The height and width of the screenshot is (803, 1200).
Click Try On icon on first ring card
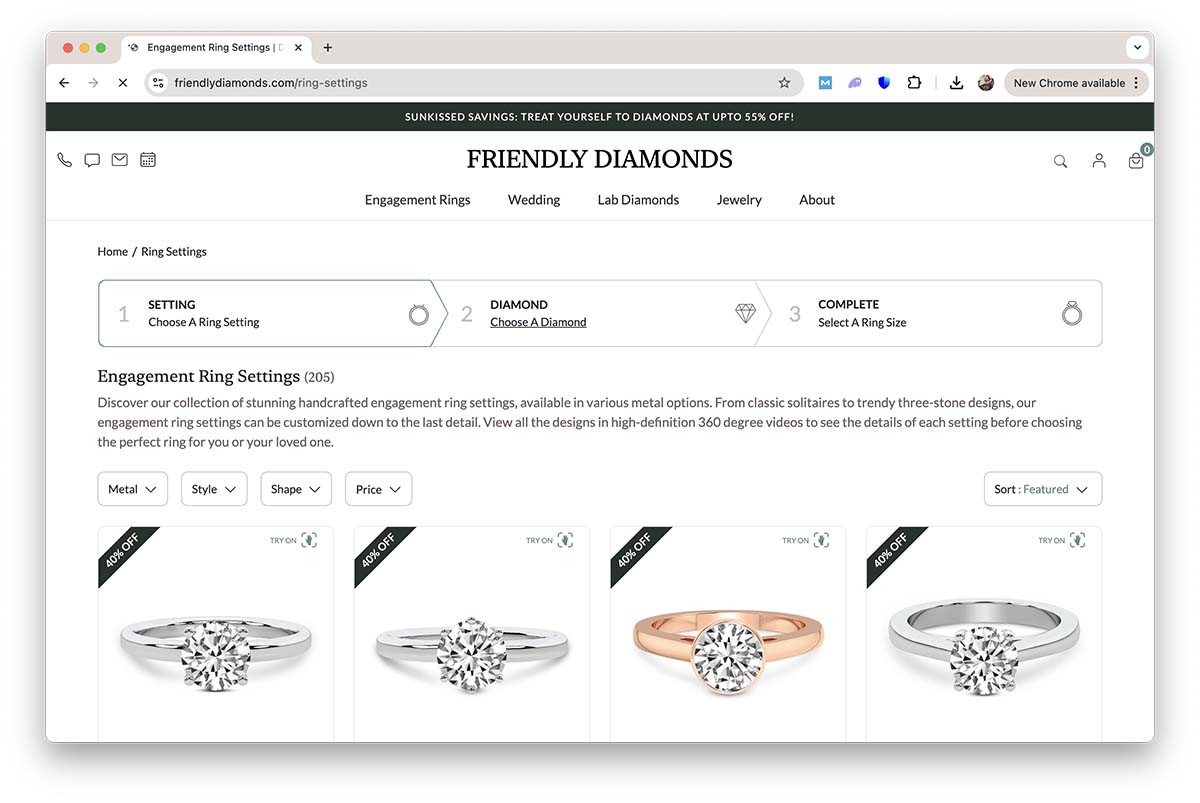(309, 540)
